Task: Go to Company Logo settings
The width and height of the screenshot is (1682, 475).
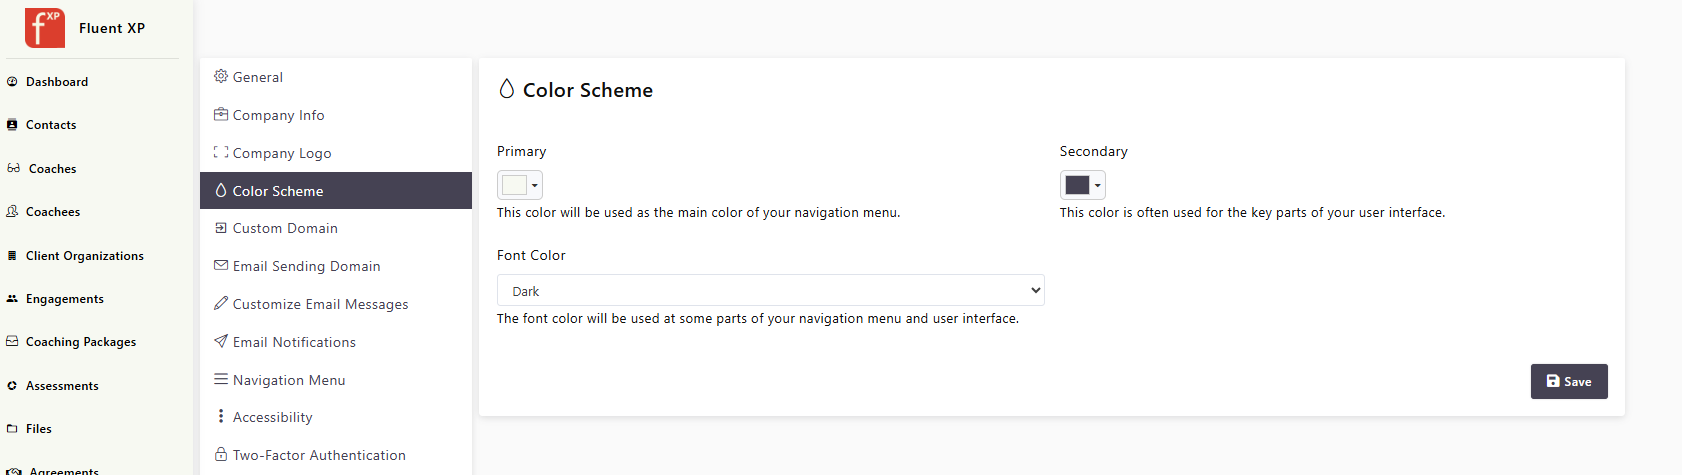Action: [x=281, y=153]
